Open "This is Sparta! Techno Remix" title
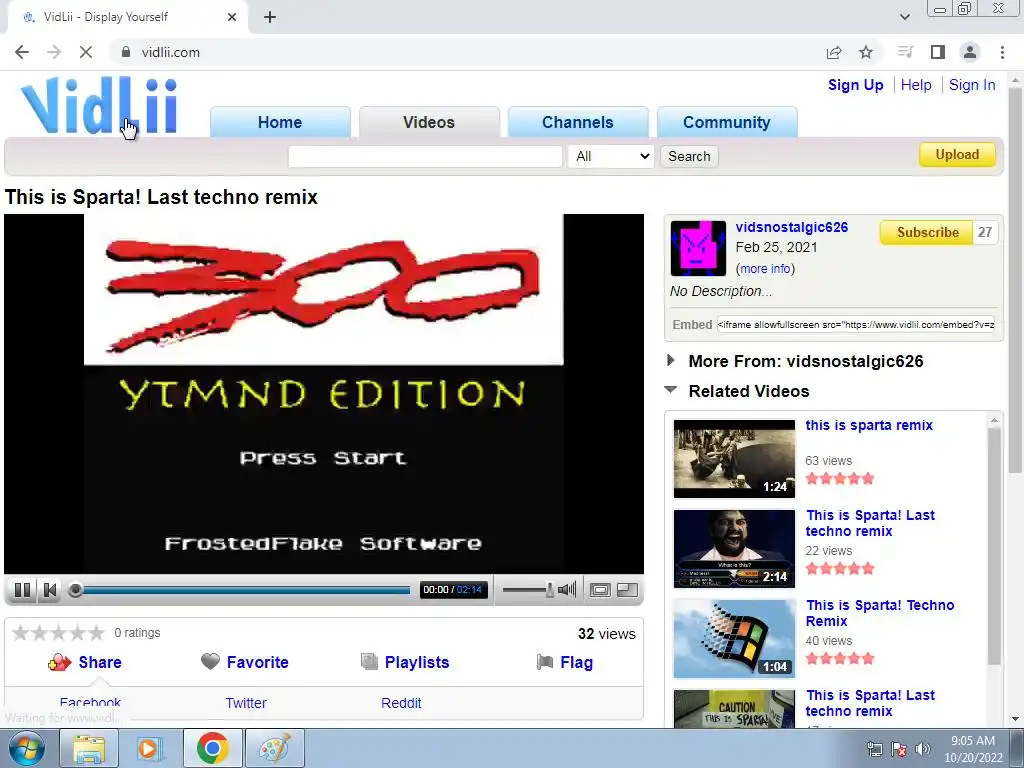The width and height of the screenshot is (1024, 768). click(x=880, y=613)
